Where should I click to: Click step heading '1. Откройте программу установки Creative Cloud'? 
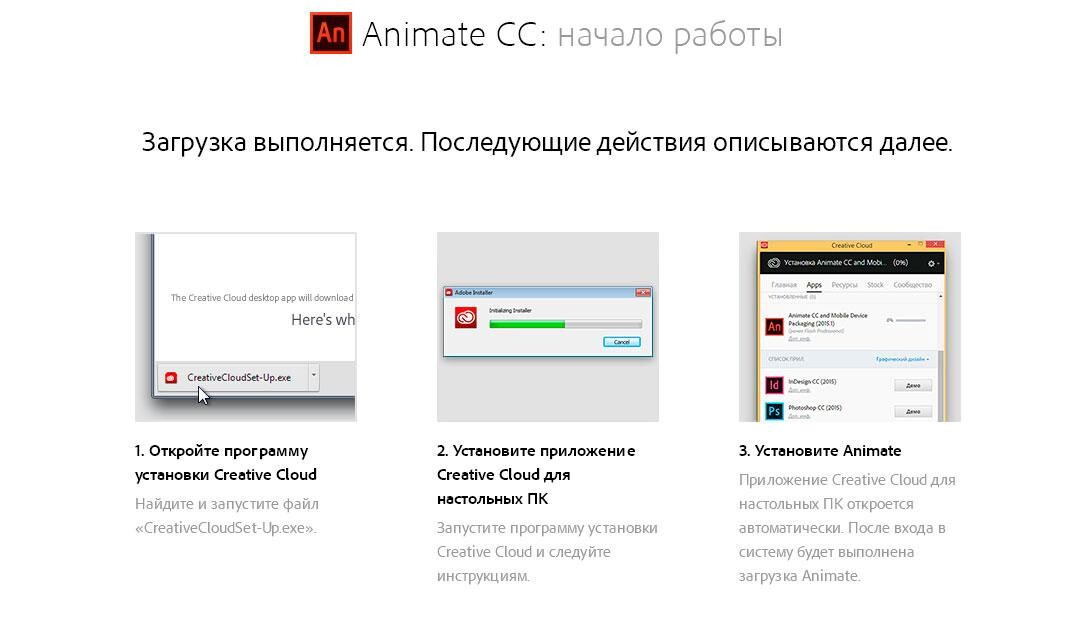pos(226,463)
